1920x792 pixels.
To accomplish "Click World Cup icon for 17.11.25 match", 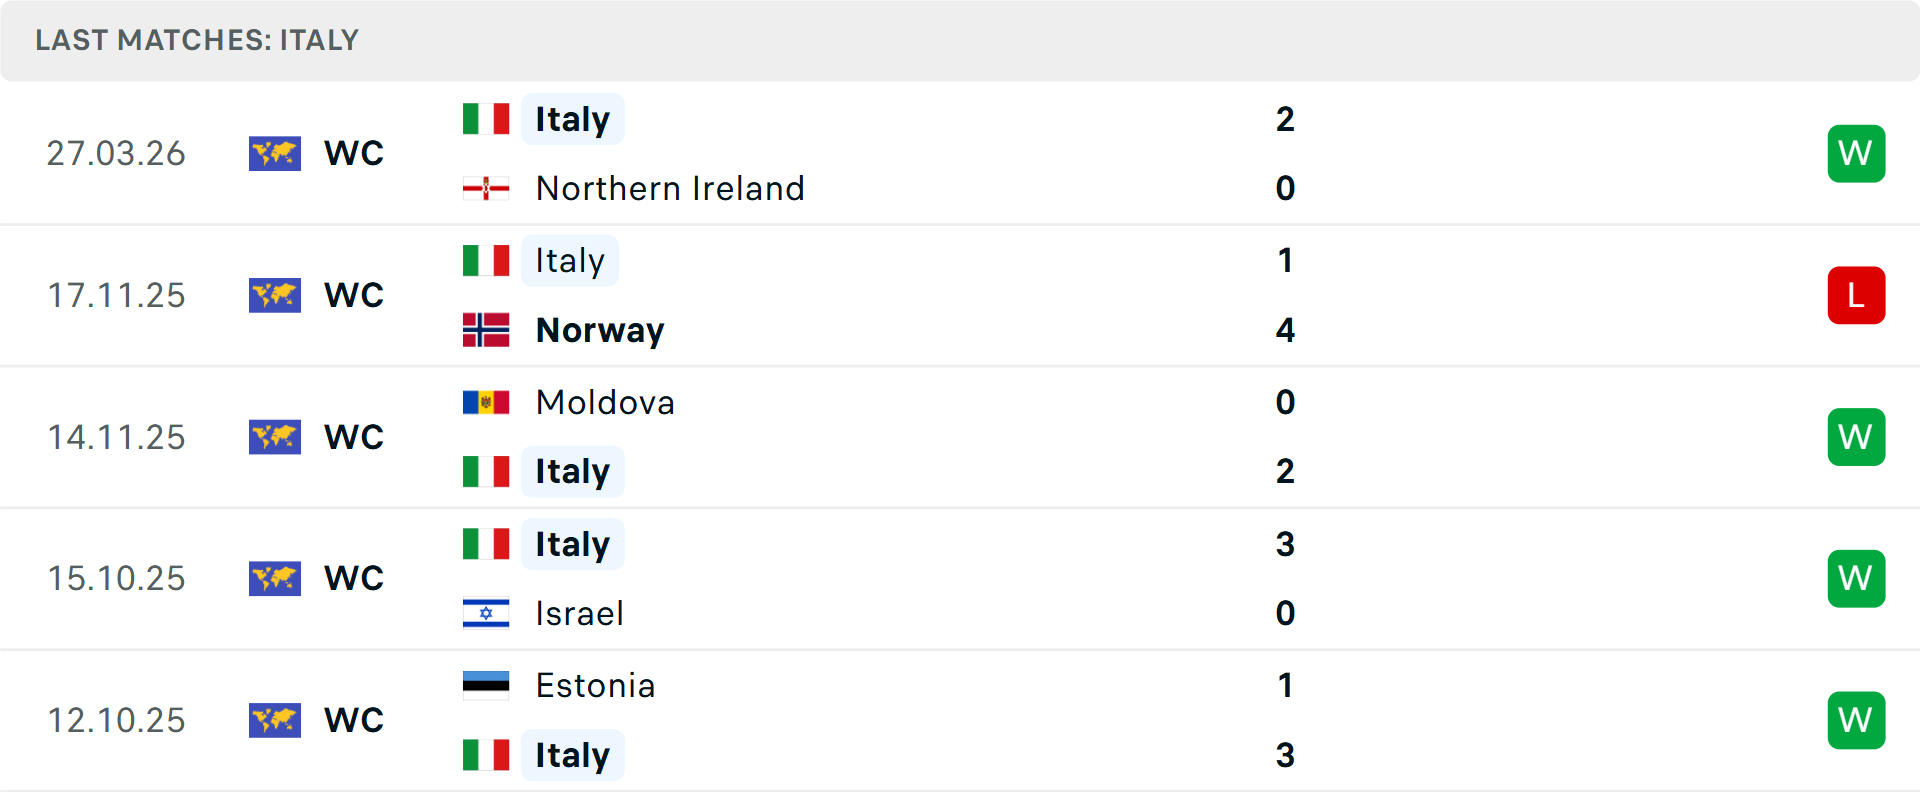I will tap(275, 295).
